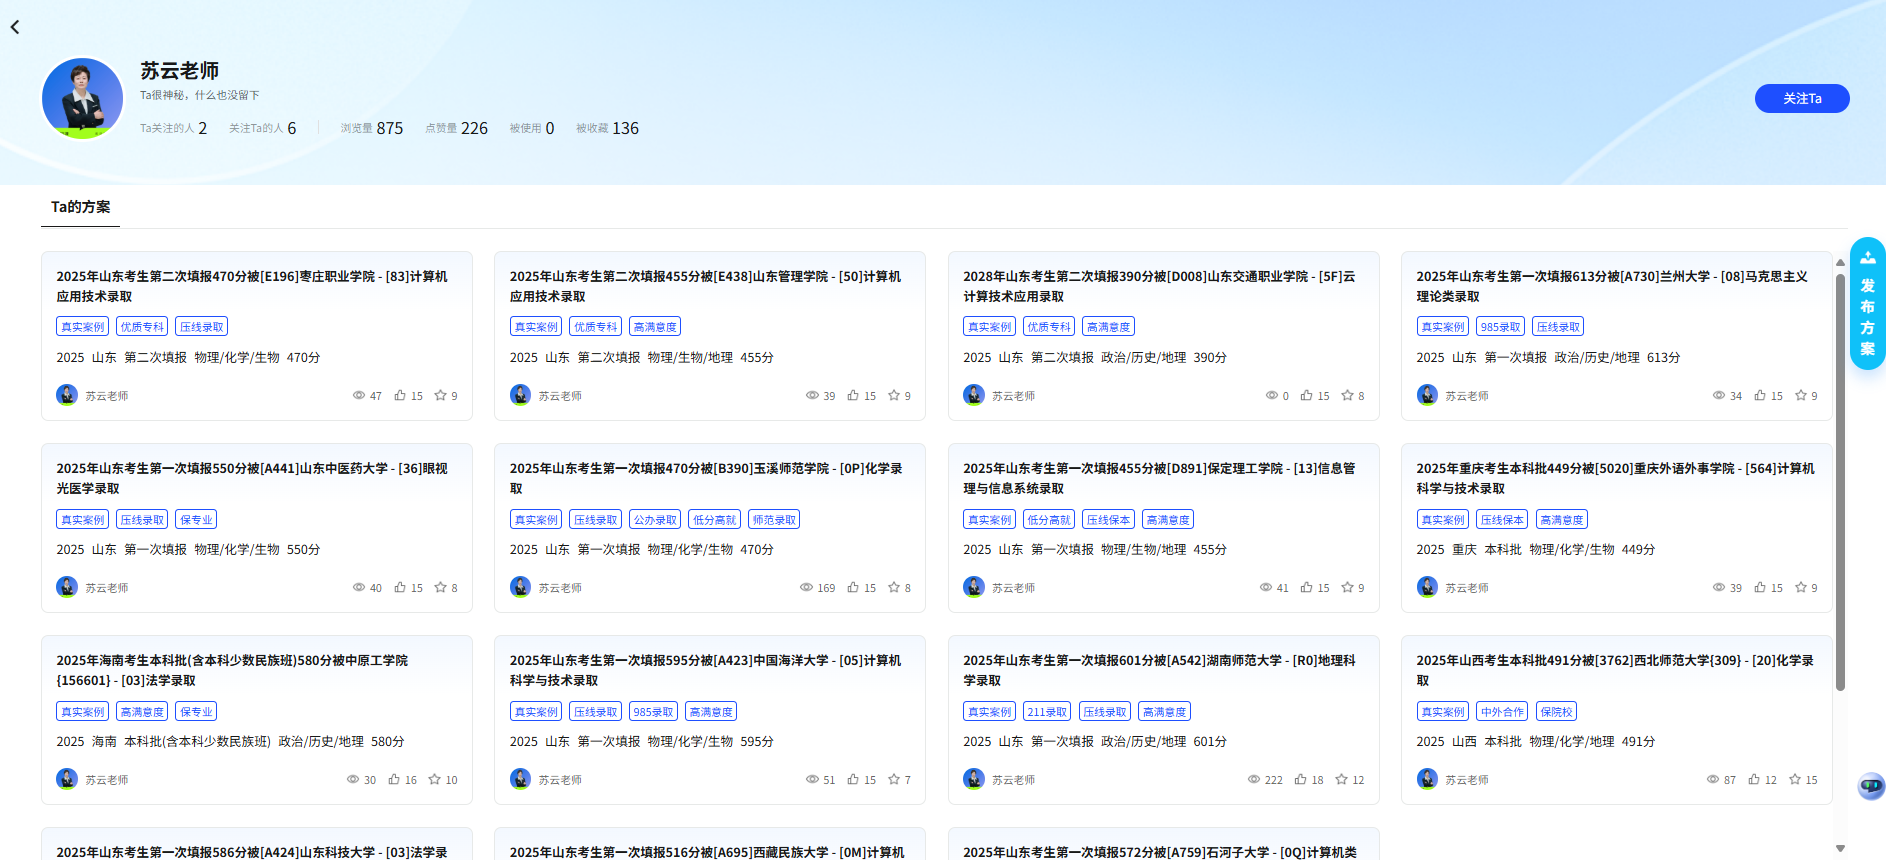Open 苏云老师's profile avatar in header
Viewport: 1886px width, 865px height.
82,98
